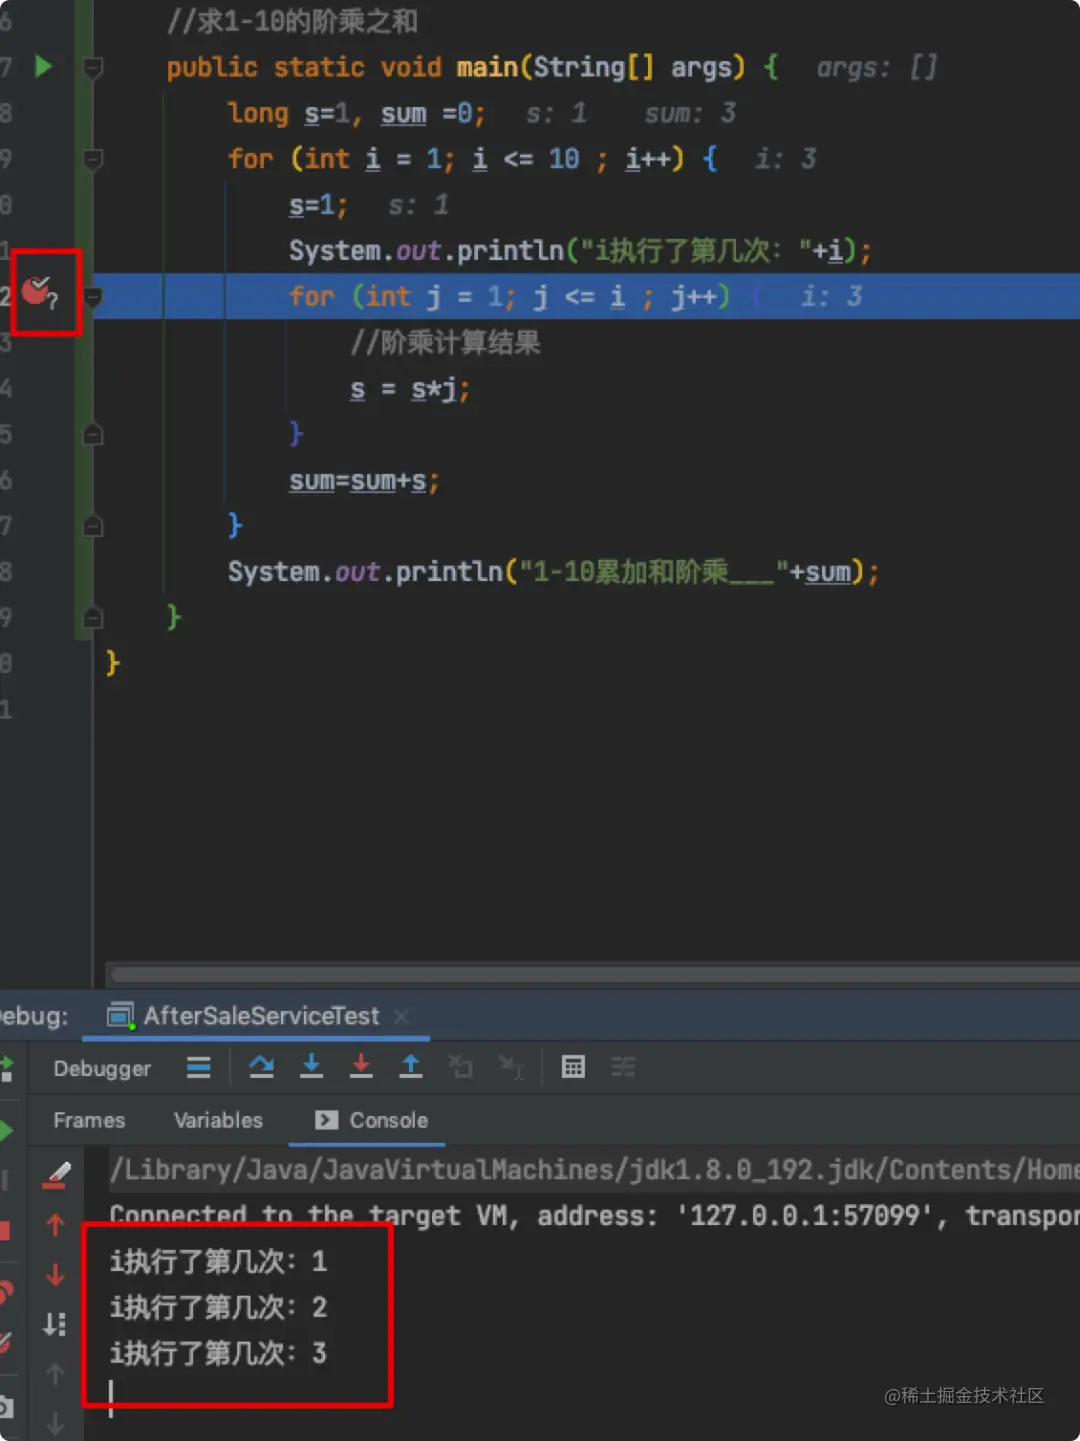Click the 's = s*j;' line
Viewport: 1080px width, 1441px height.
pos(410,389)
